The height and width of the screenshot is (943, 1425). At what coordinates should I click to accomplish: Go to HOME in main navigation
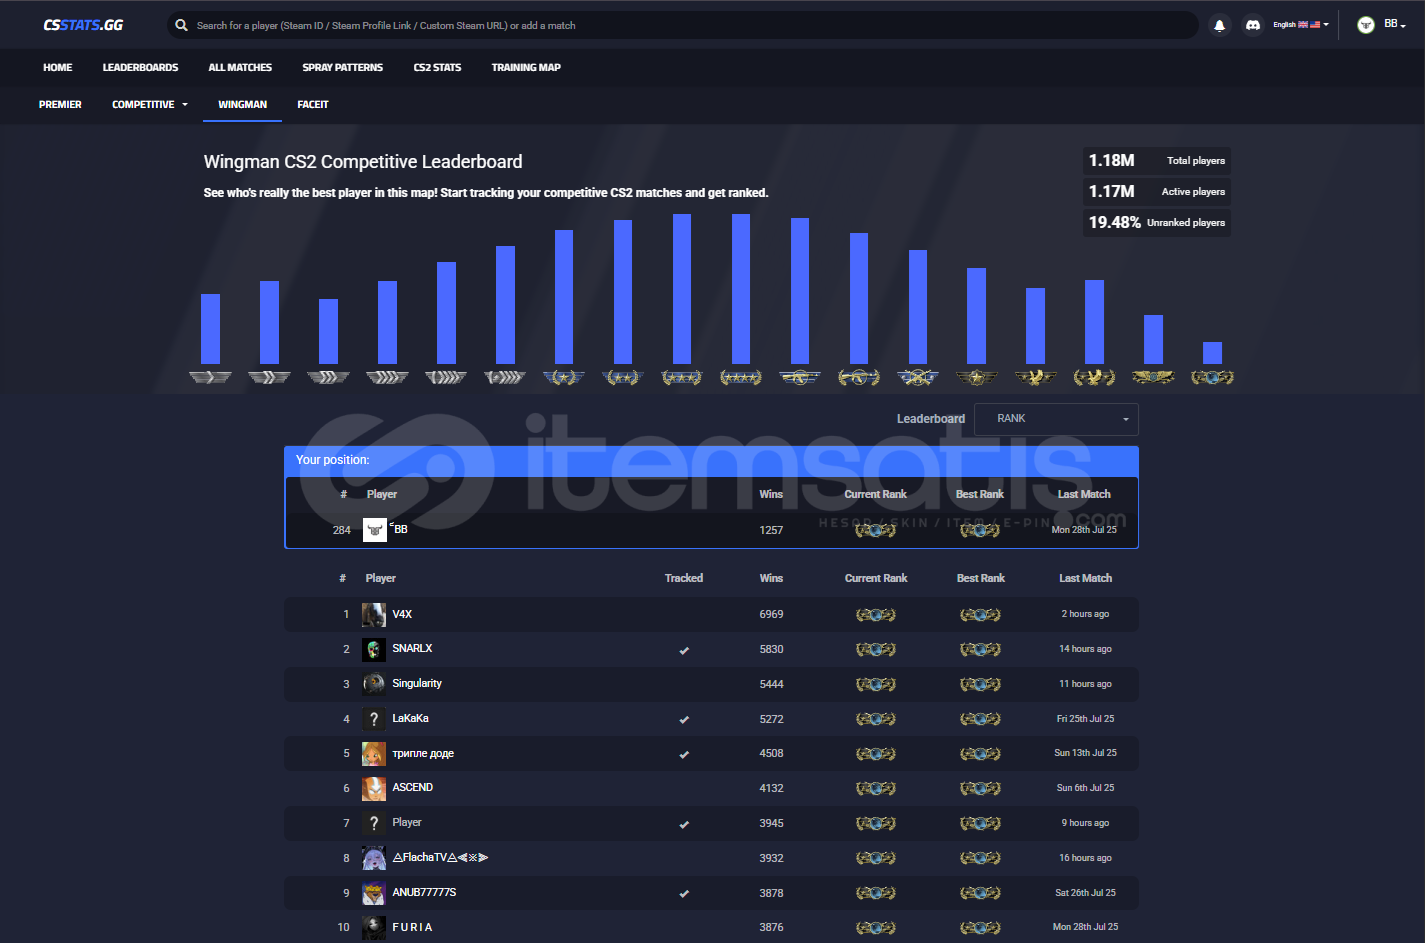pyautogui.click(x=58, y=68)
